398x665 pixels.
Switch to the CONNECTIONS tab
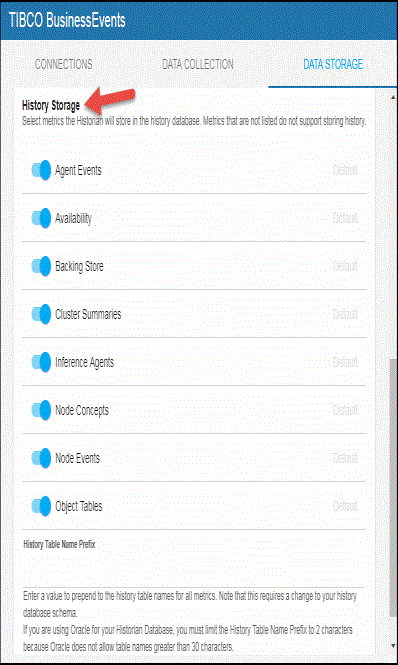point(63,64)
